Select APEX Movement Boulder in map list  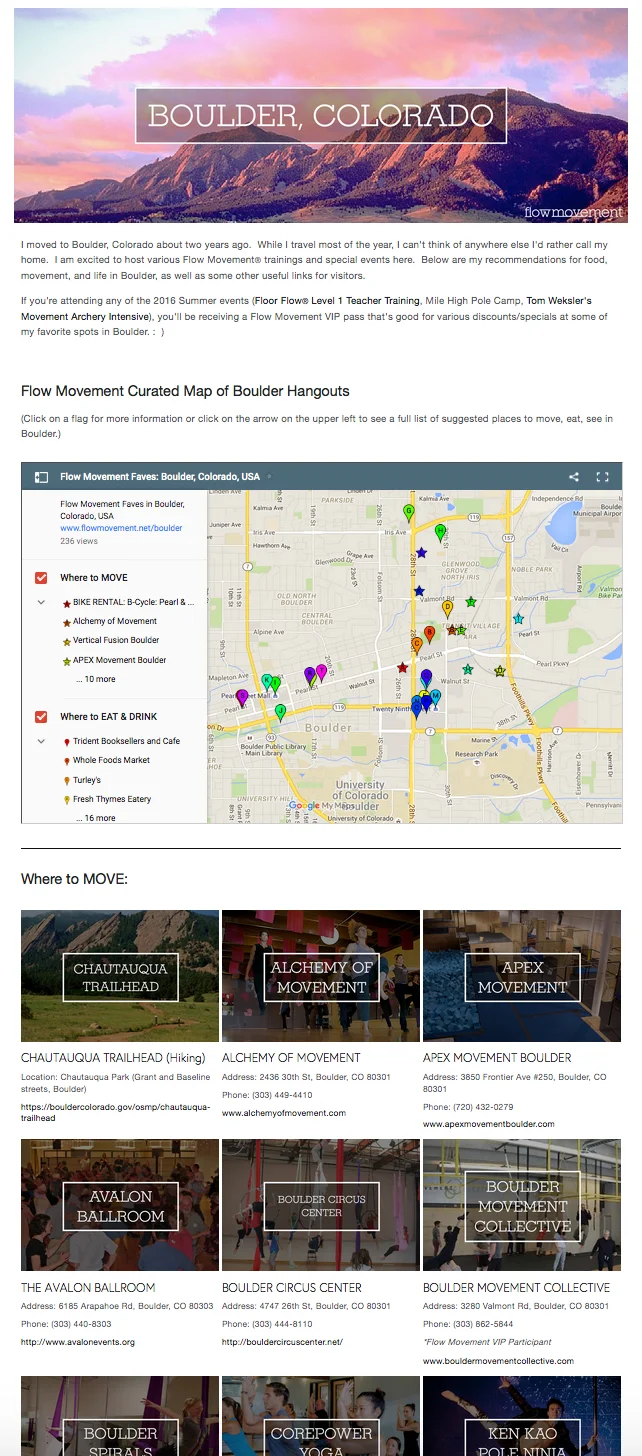[x=119, y=661]
